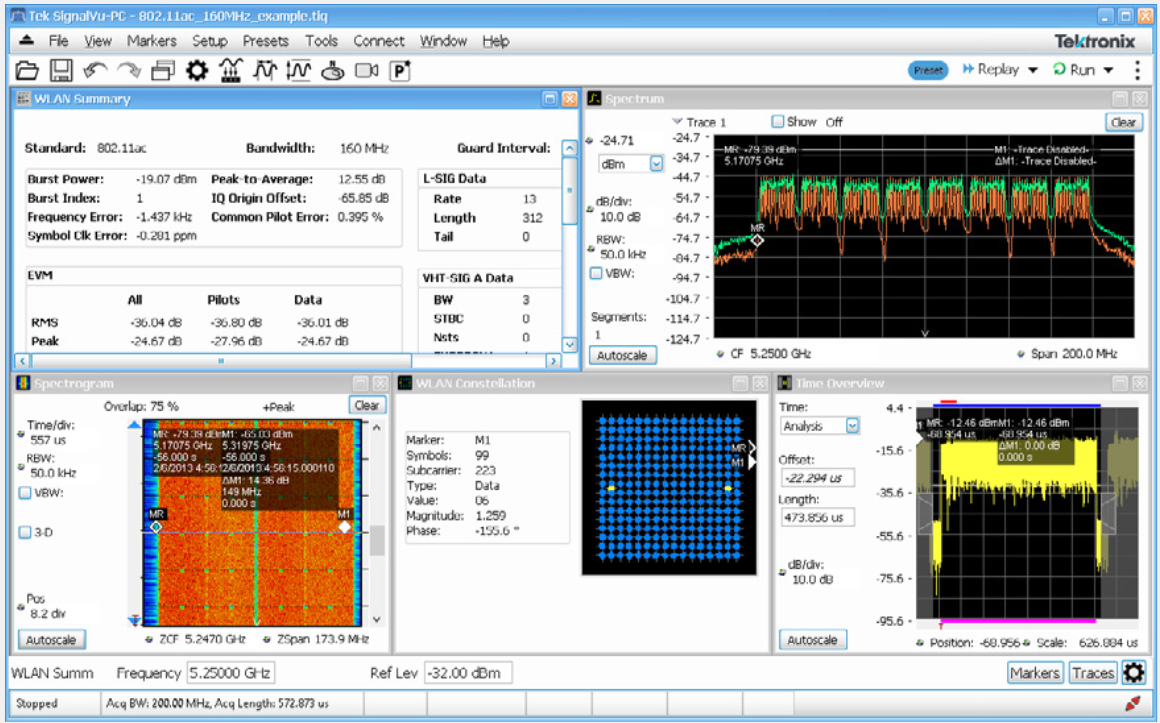Click Autoscale in the Spectrum panel
This screenshot has height=723, width=1160.
622,355
